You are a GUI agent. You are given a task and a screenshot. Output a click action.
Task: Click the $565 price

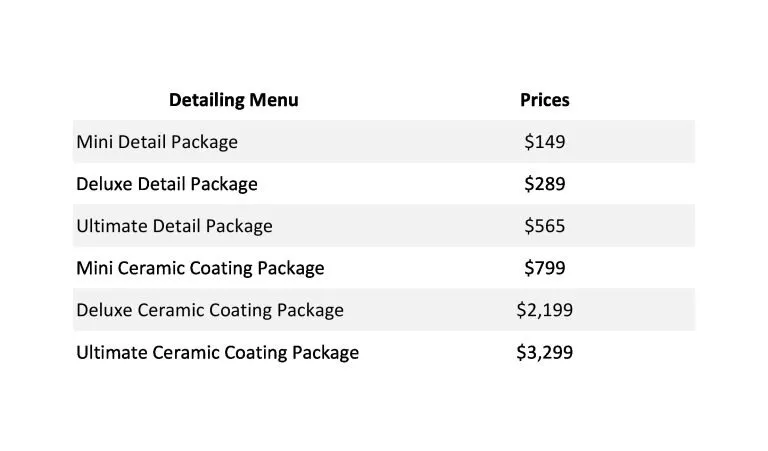[545, 226]
